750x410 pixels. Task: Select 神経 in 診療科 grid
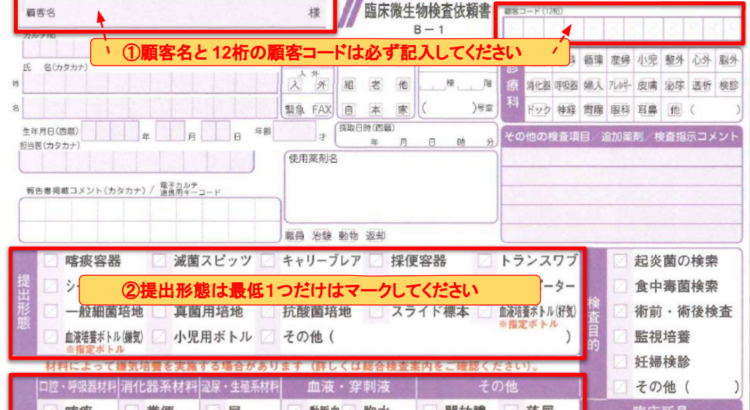566,110
